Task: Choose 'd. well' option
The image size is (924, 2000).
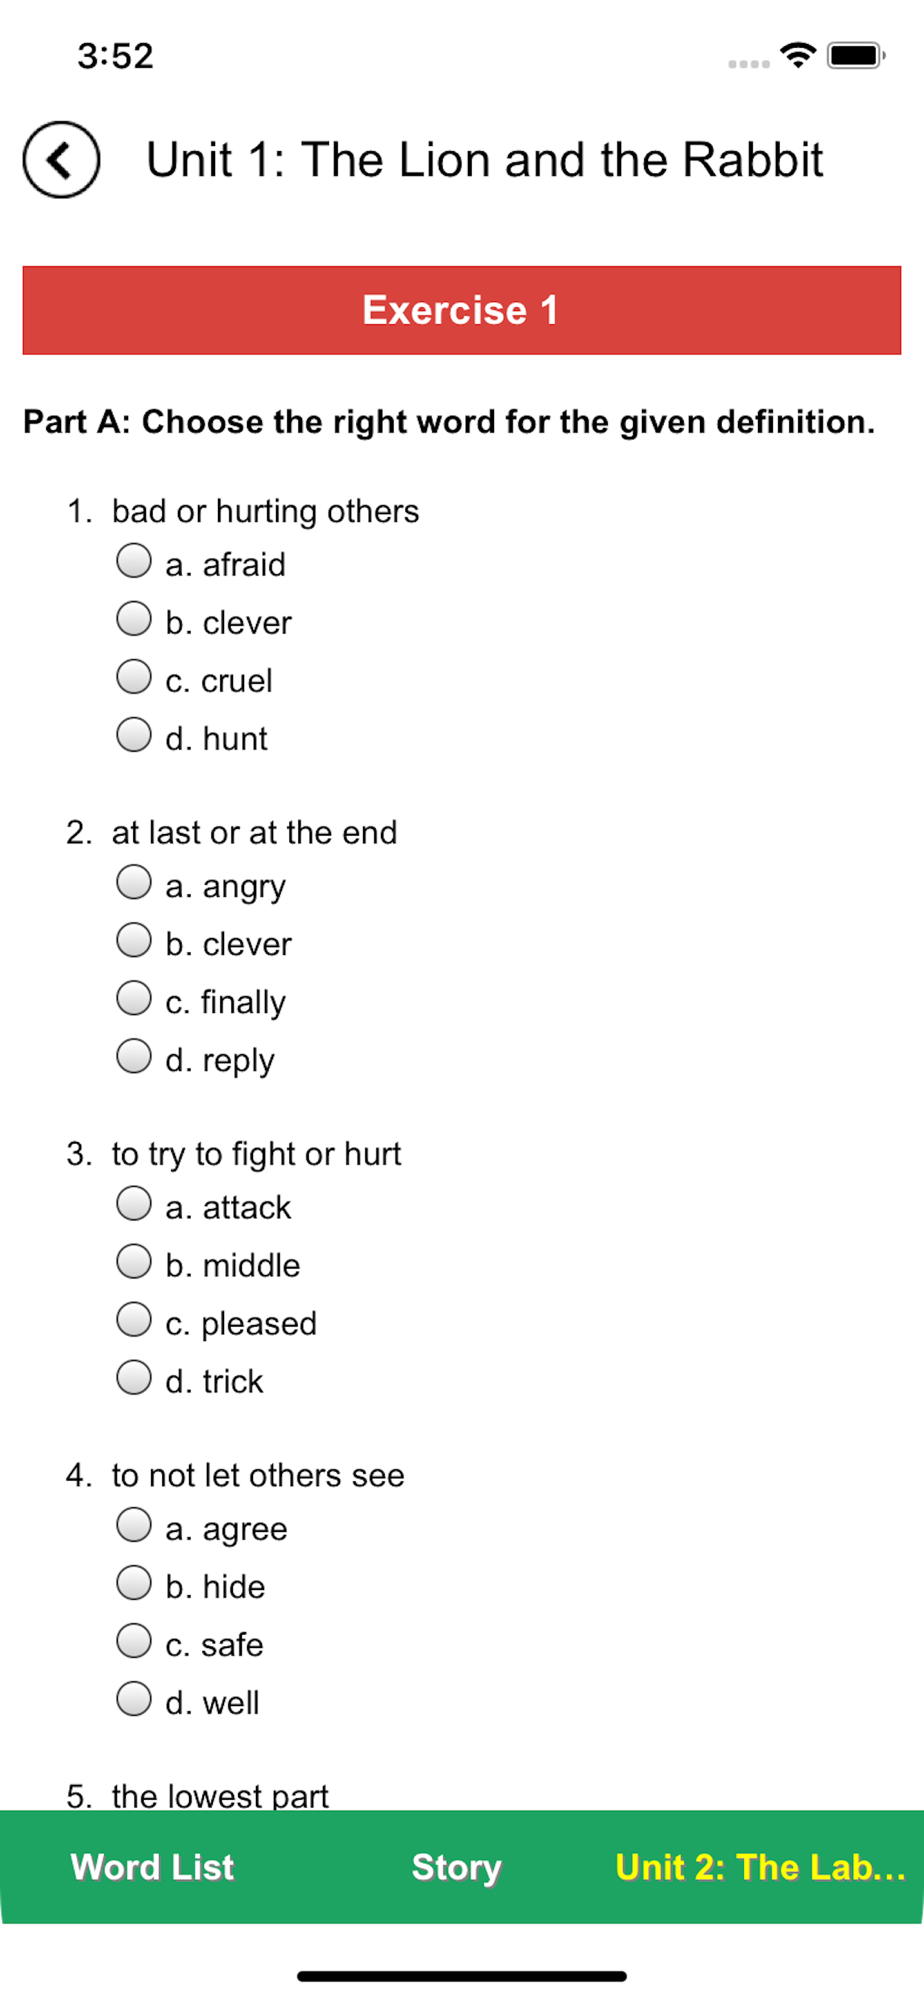Action: point(133,1699)
